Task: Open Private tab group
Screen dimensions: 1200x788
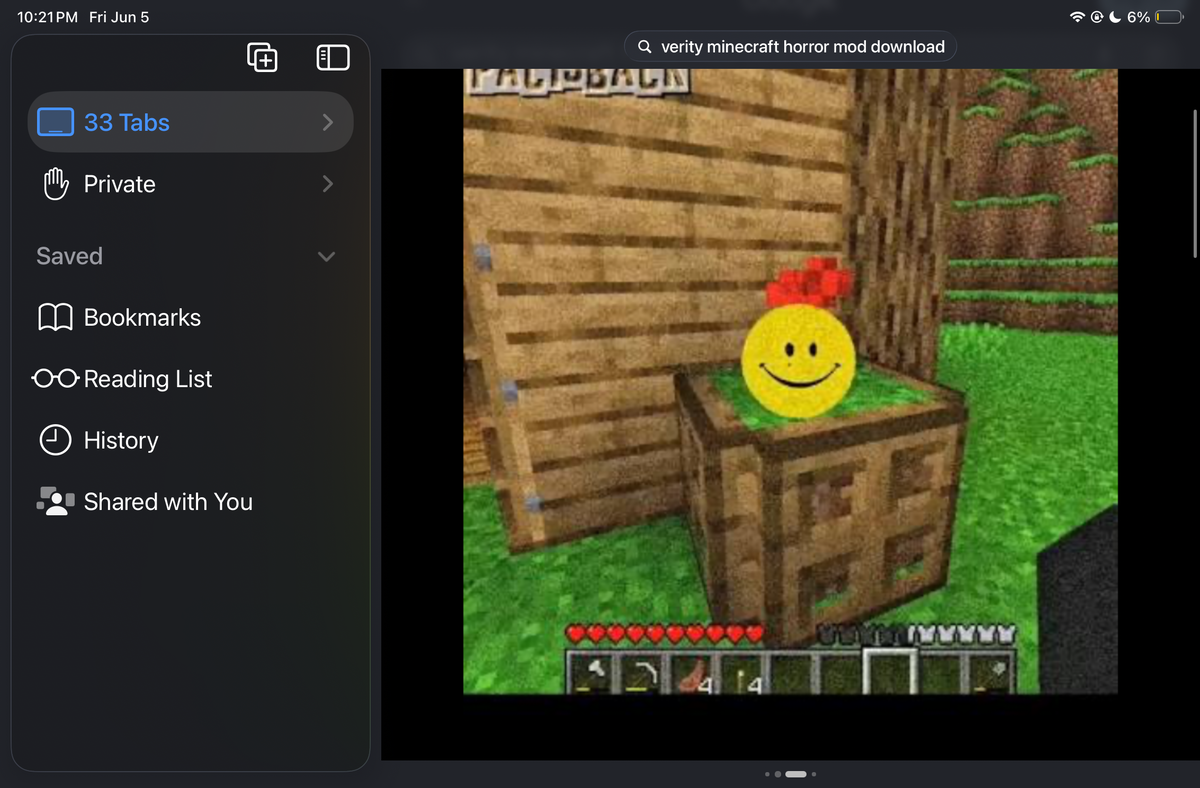Action: (x=190, y=184)
